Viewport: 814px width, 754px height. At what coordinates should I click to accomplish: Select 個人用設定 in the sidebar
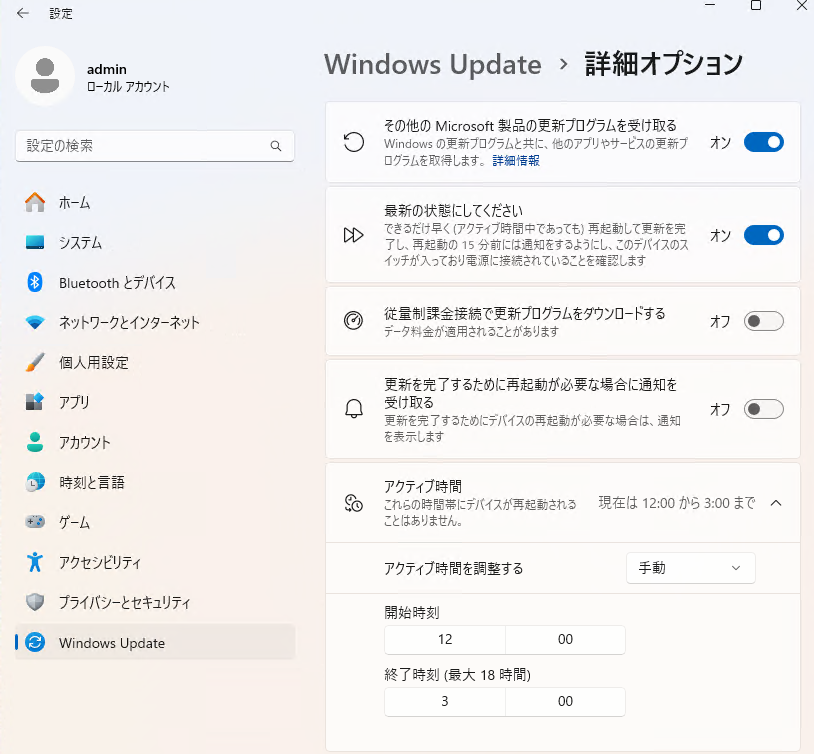155,362
